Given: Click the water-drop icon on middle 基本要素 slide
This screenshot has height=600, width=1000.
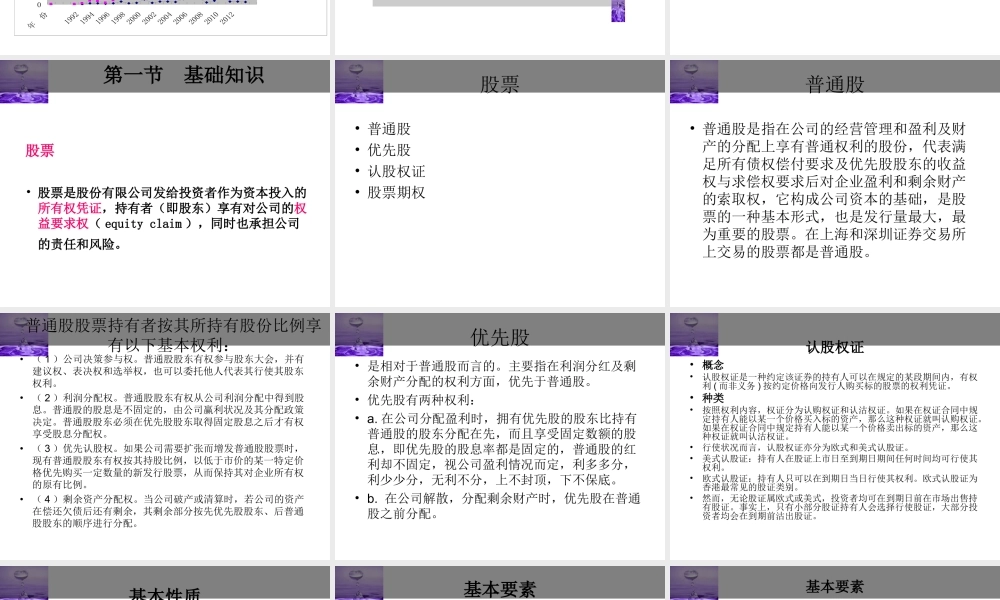Looking at the screenshot, I should click(359, 582).
